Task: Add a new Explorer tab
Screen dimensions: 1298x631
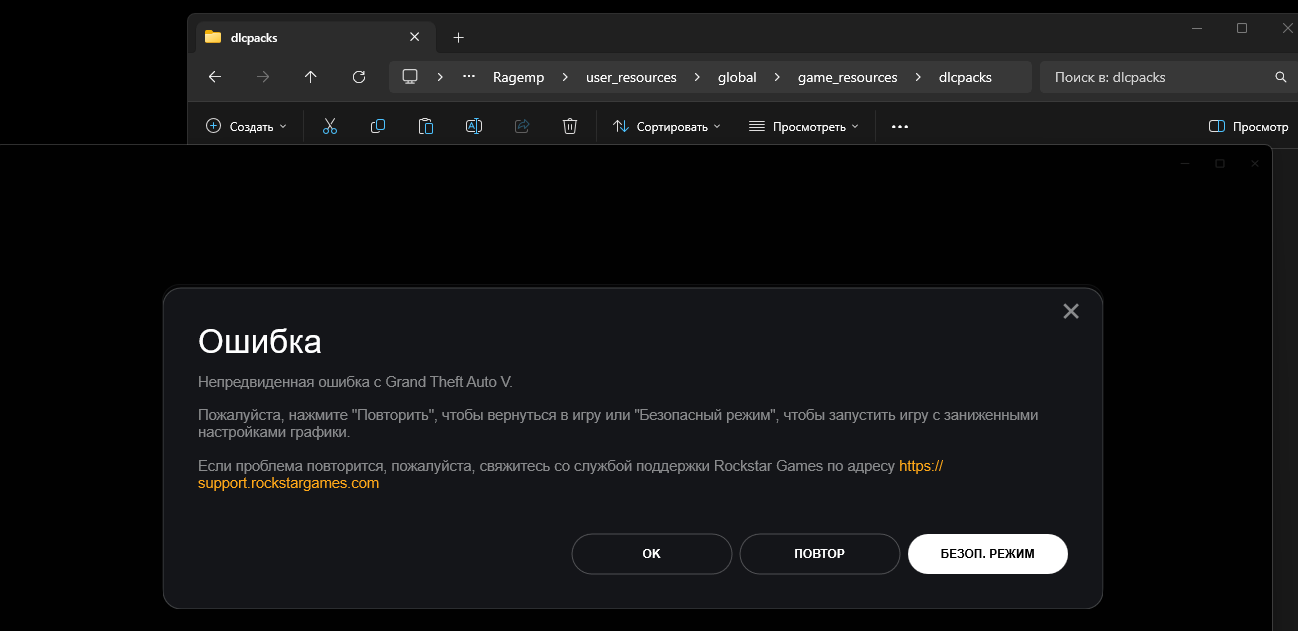Action: 458,37
